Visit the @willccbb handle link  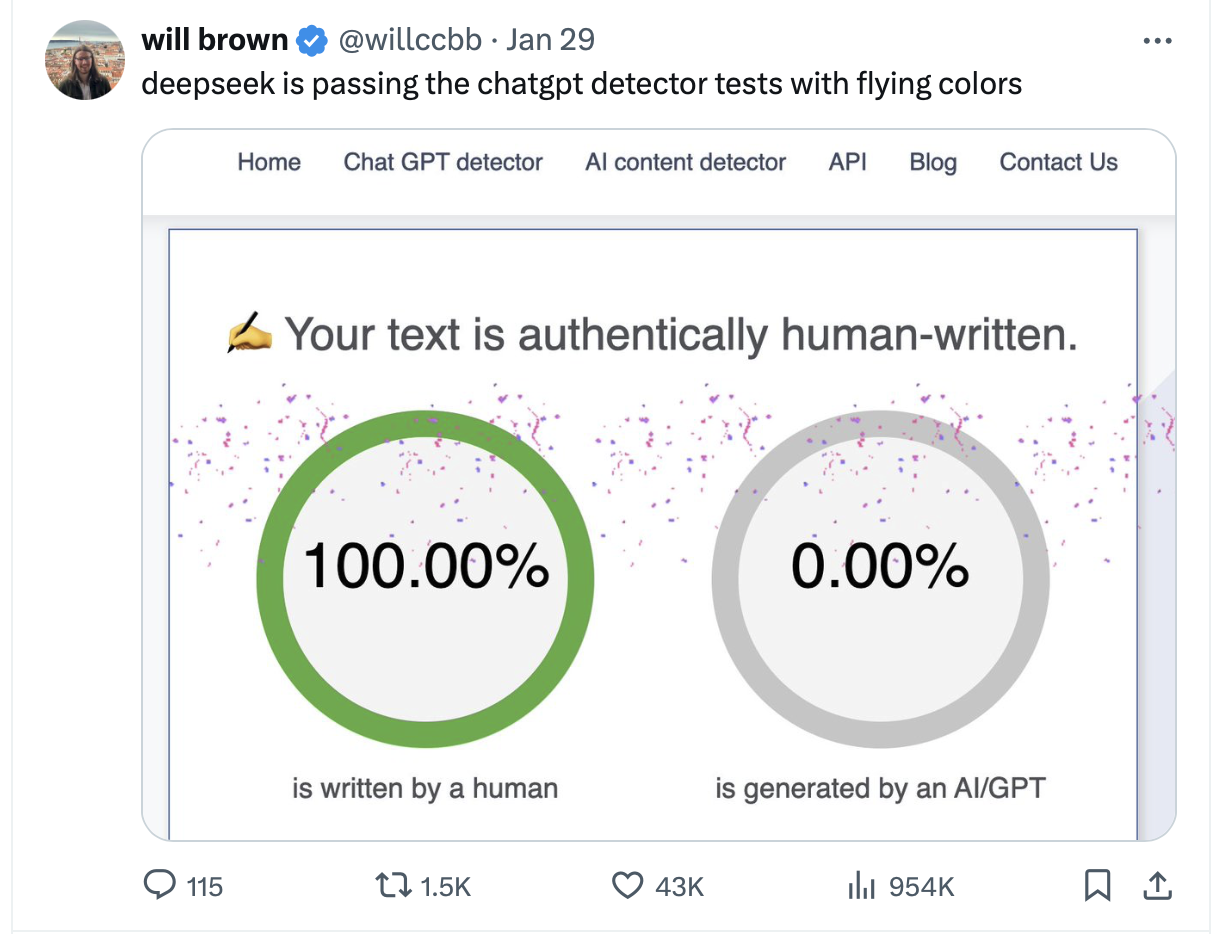pyautogui.click(x=410, y=41)
